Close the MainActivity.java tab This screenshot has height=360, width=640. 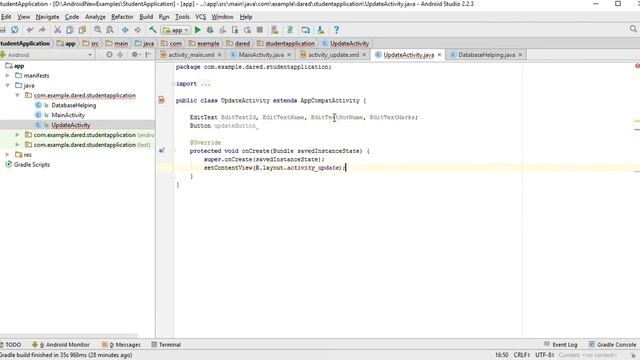(289, 55)
